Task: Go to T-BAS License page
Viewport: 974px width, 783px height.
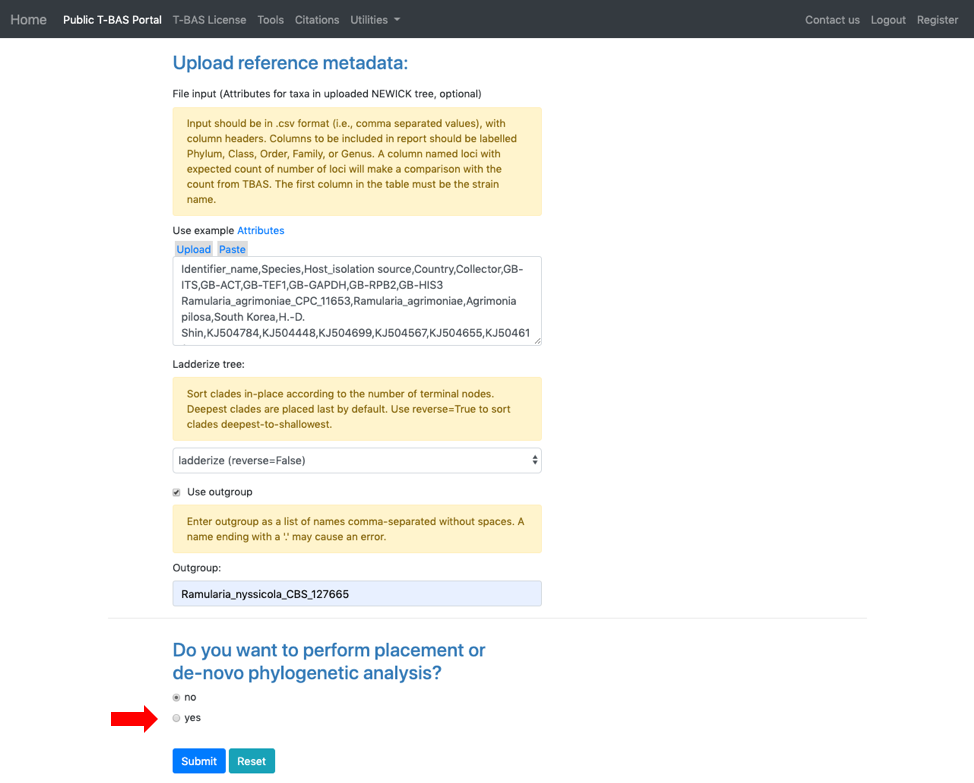Action: [x=209, y=20]
